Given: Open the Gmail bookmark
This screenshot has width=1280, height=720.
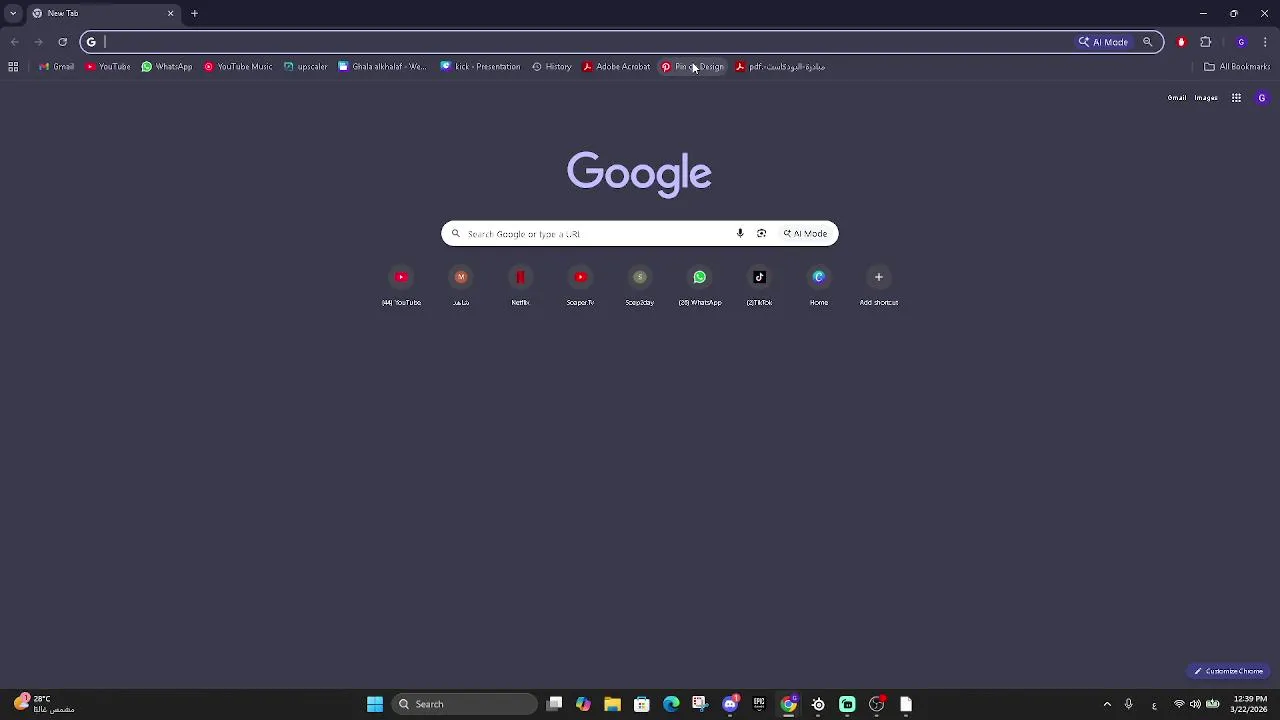Looking at the screenshot, I should (57, 67).
